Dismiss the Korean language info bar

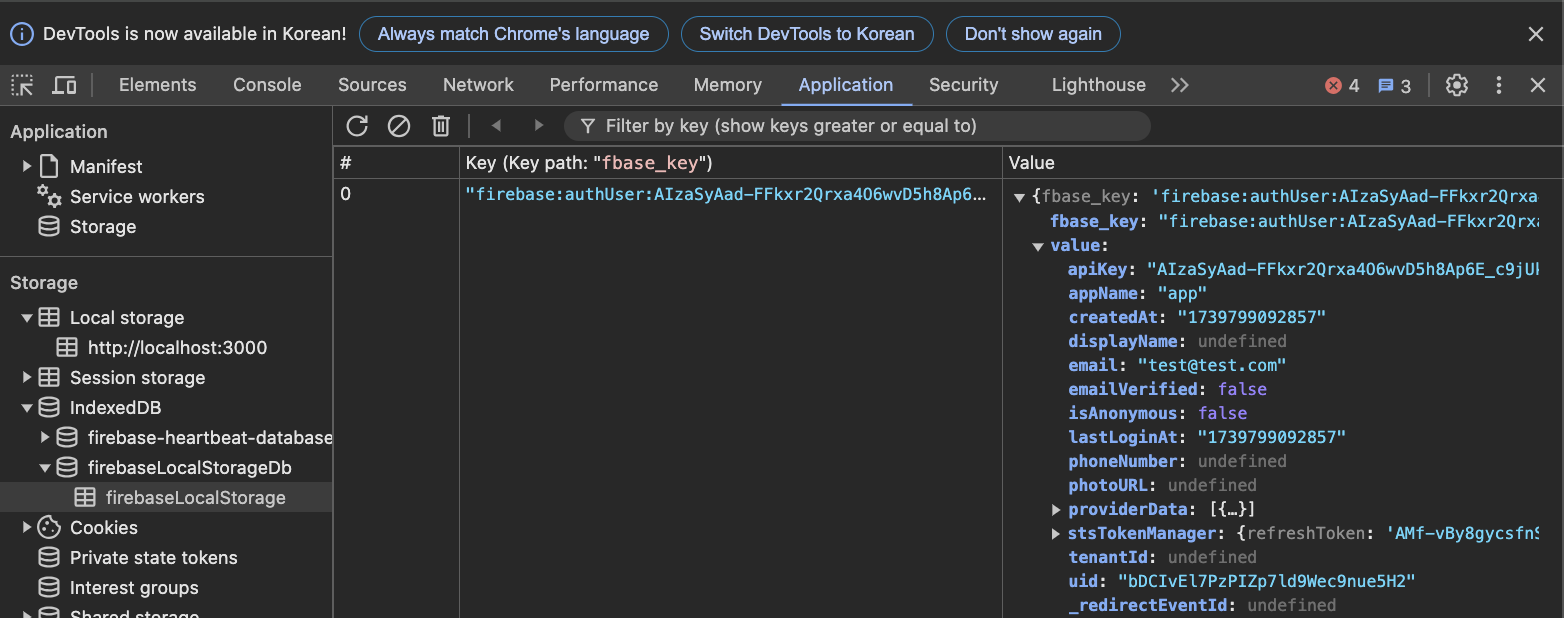pyautogui.click(x=1536, y=34)
